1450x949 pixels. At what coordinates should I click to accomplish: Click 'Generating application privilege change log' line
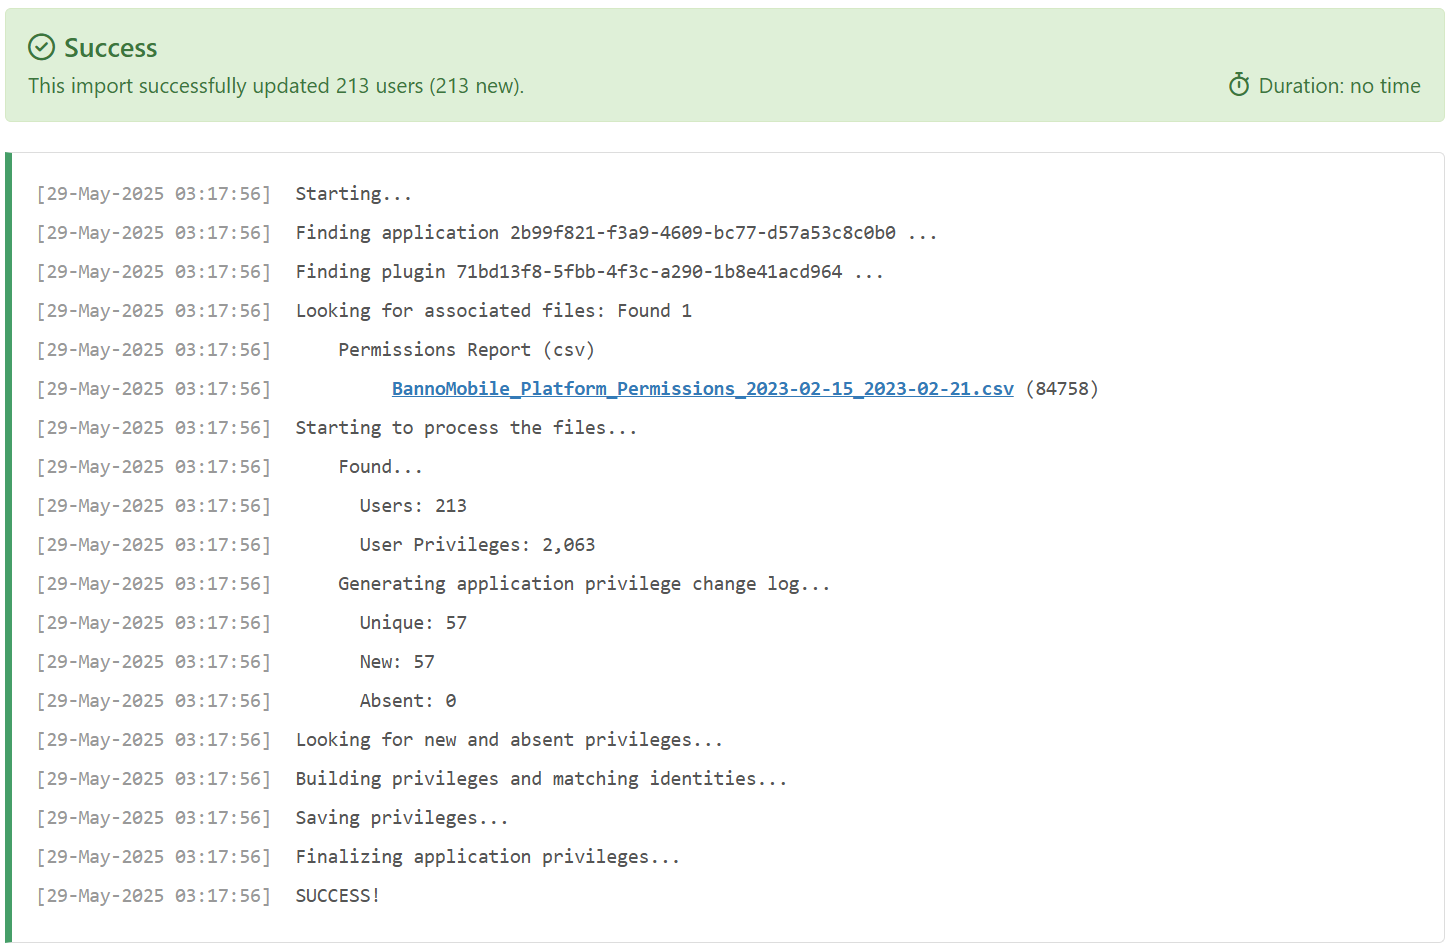[x=584, y=584]
